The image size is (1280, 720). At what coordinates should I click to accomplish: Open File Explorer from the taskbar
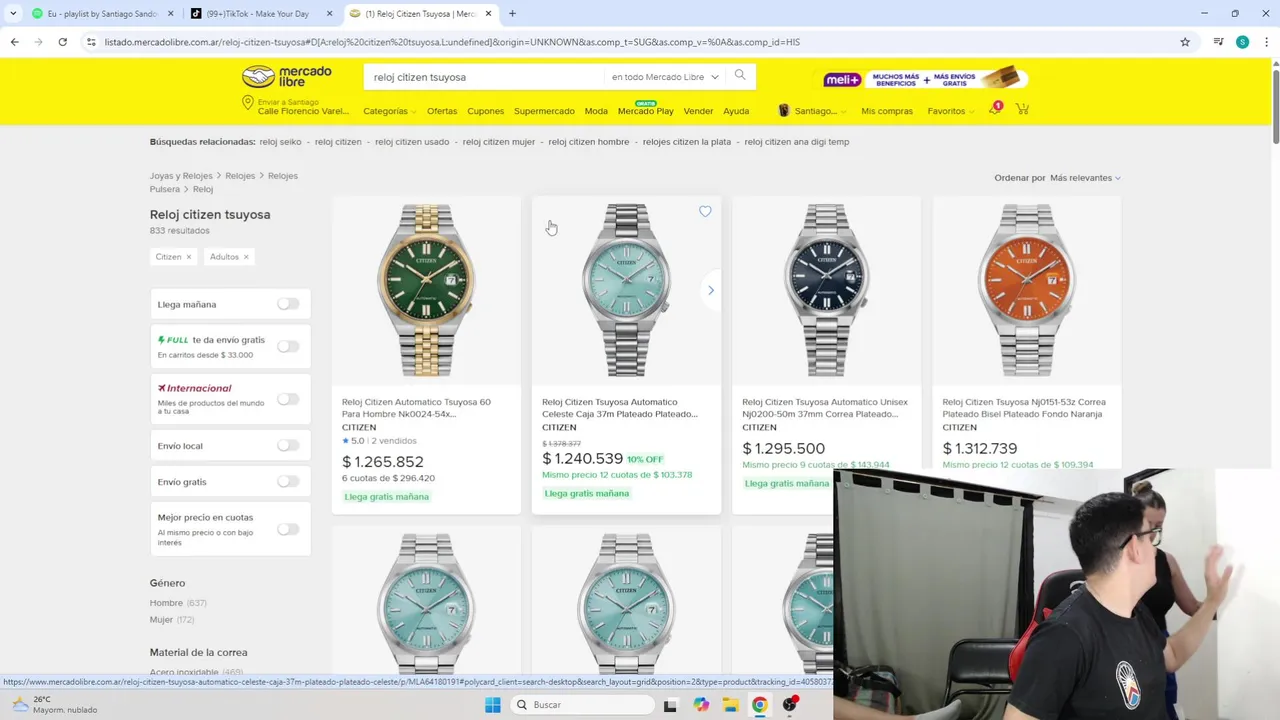(x=731, y=705)
